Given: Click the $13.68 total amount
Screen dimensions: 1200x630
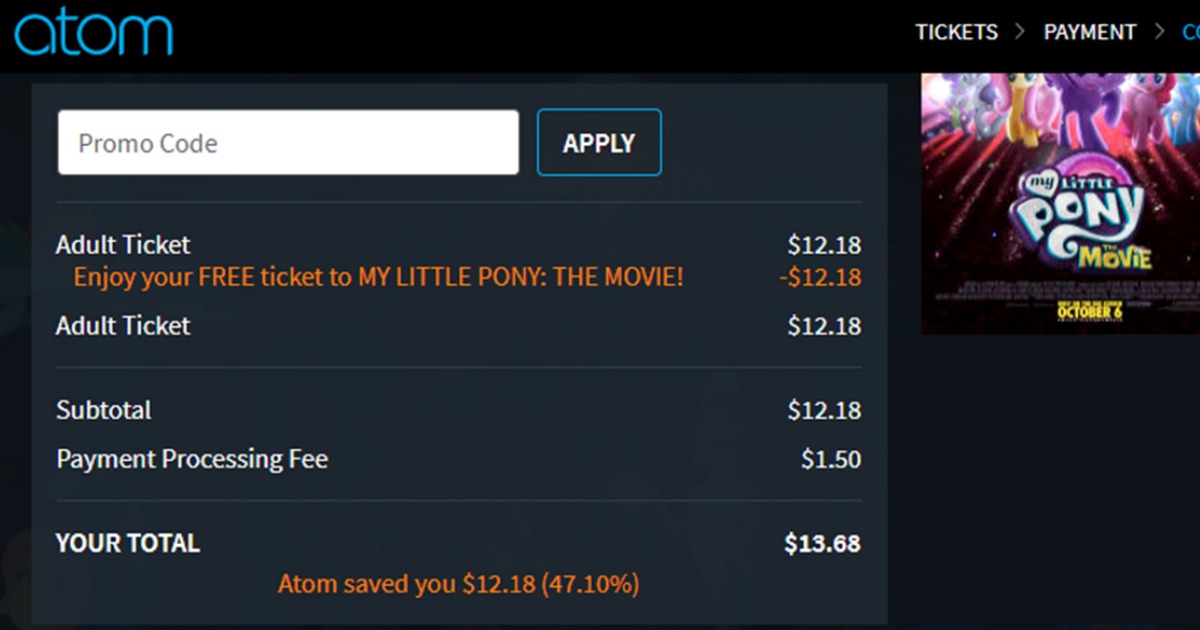Looking at the screenshot, I should tap(822, 543).
